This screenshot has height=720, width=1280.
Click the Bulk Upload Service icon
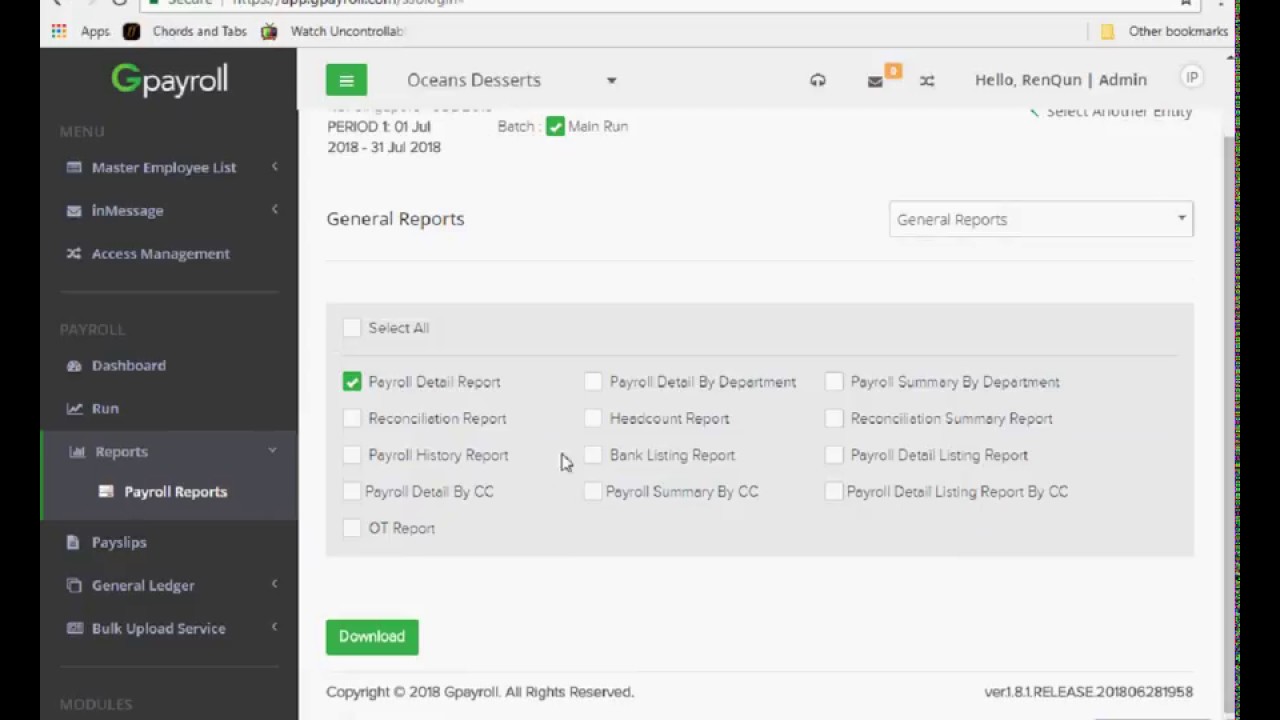click(74, 628)
